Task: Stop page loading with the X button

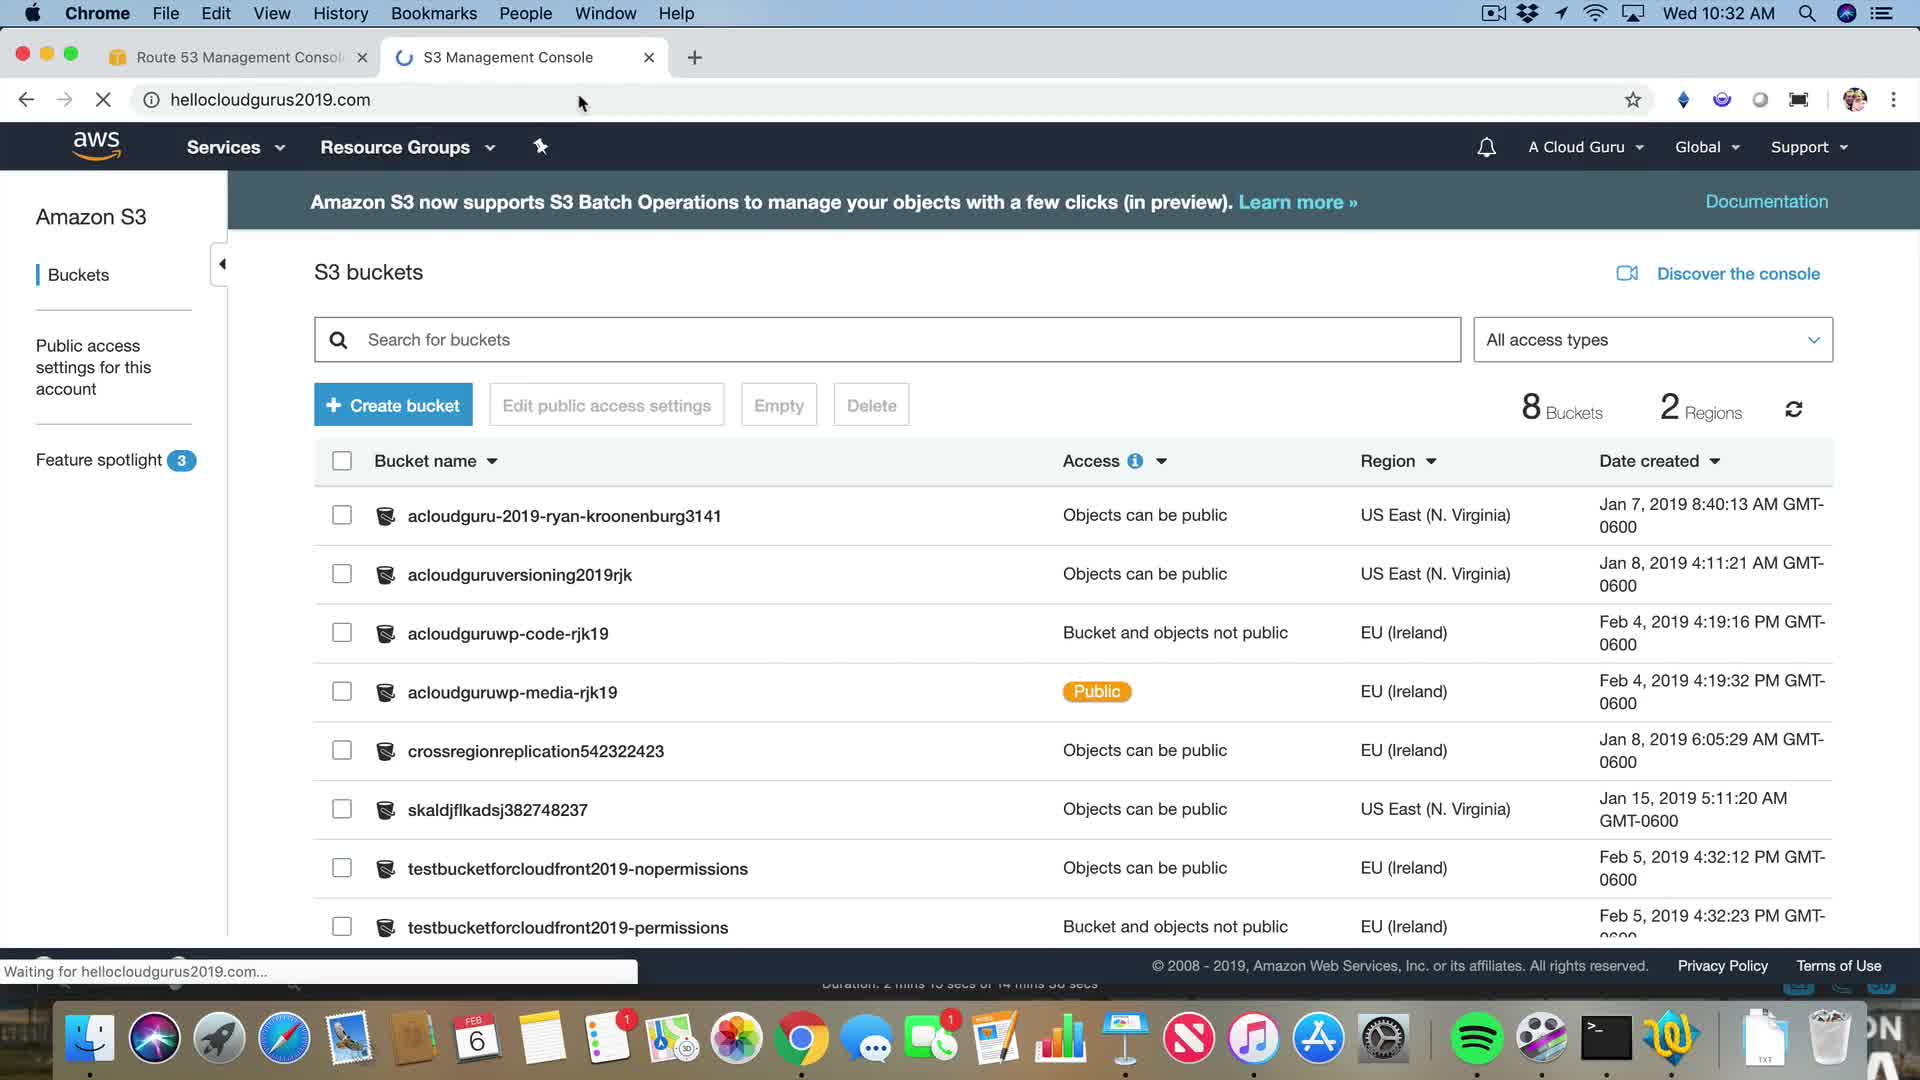Action: pos(103,100)
